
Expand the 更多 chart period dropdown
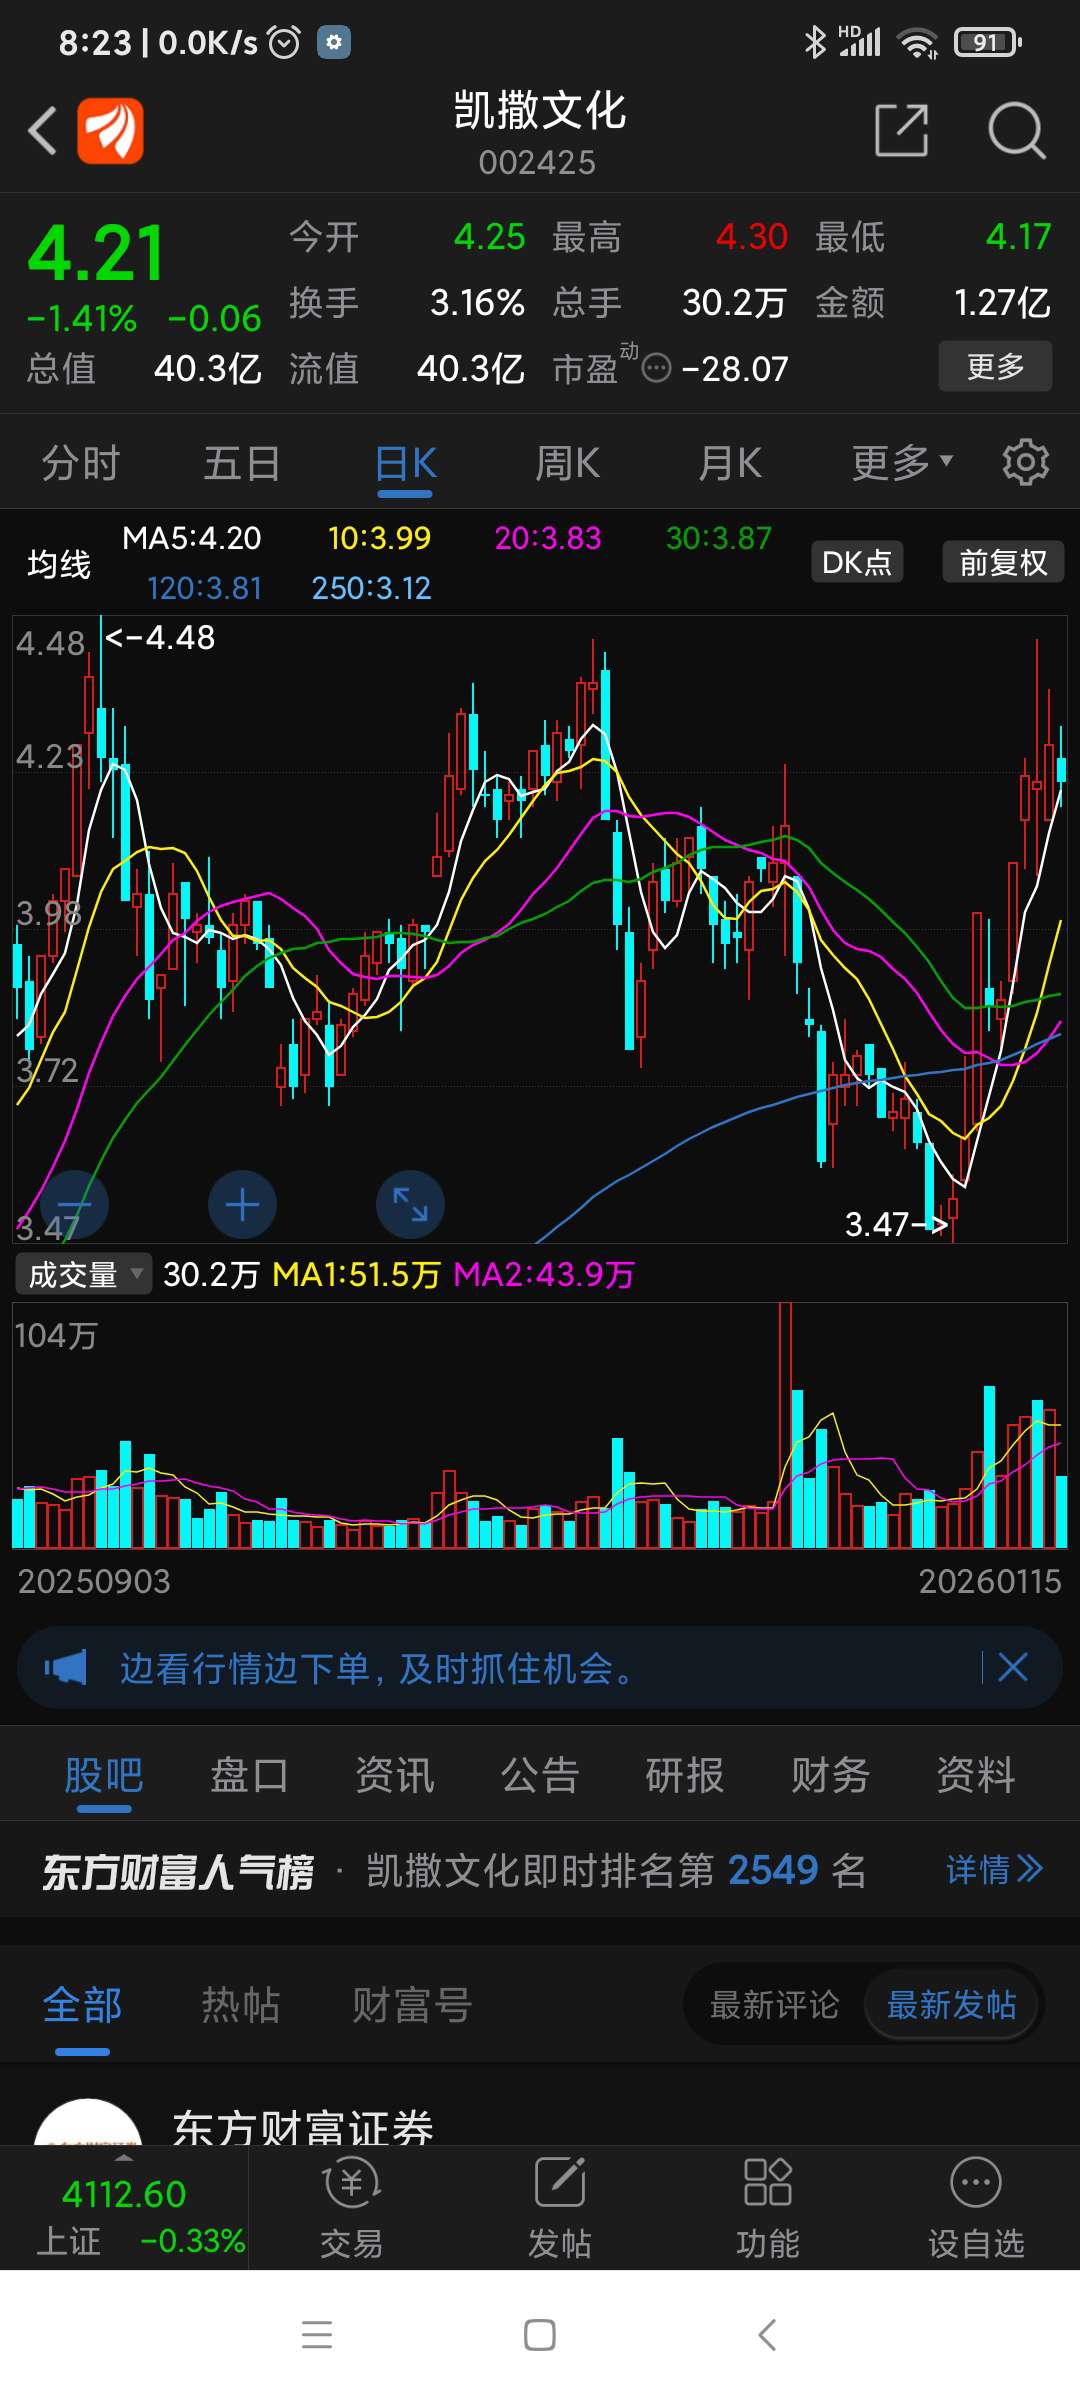902,463
